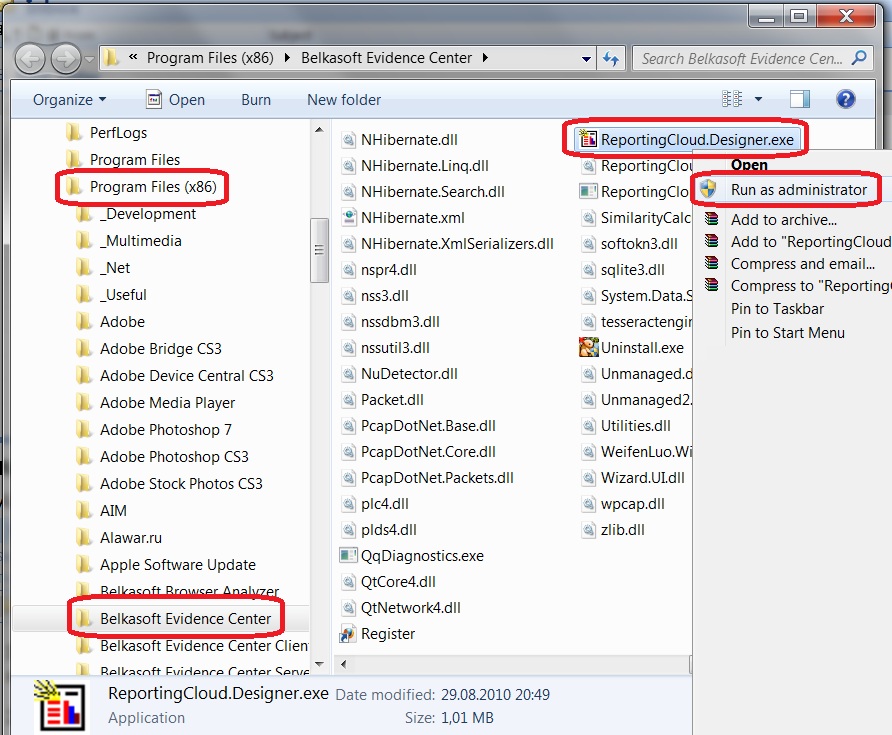
Task: Click QqDiagnostics.exe icon
Action: (348, 555)
